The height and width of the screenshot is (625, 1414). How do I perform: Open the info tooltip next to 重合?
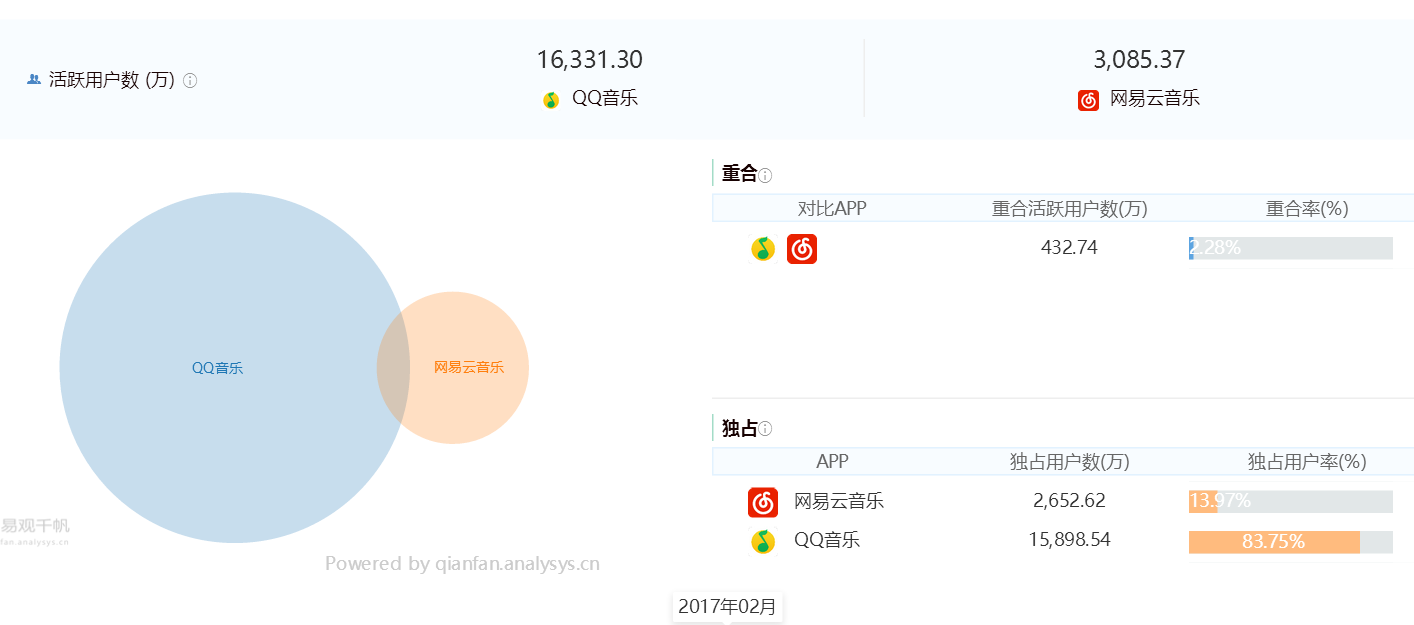click(x=765, y=174)
